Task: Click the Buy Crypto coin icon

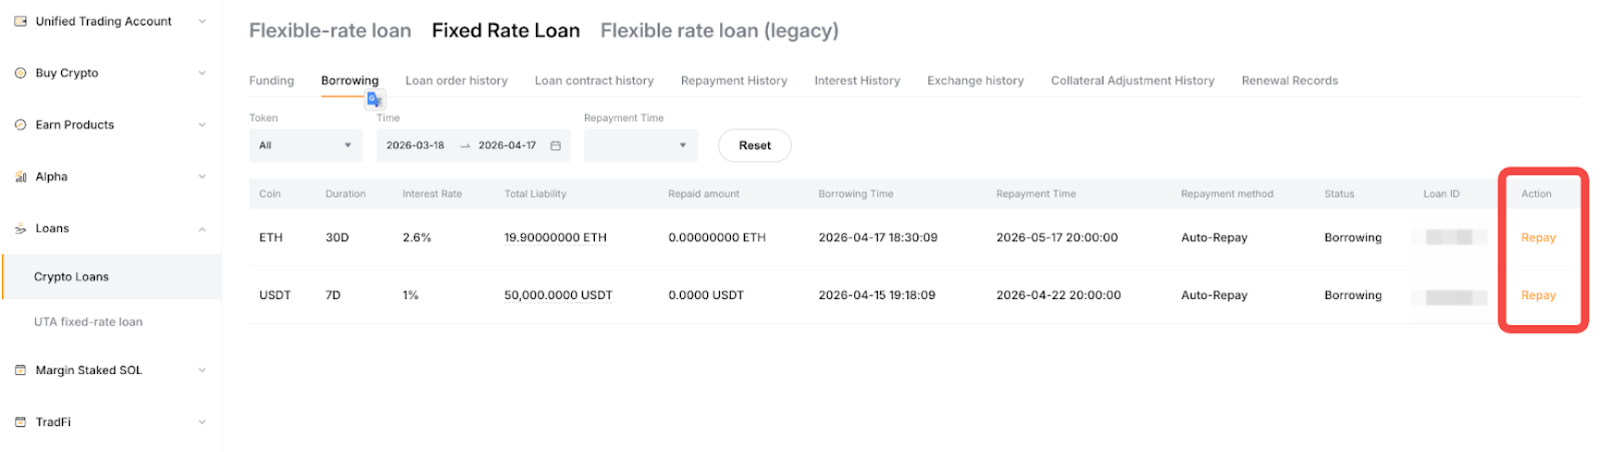Action: click(x=20, y=73)
